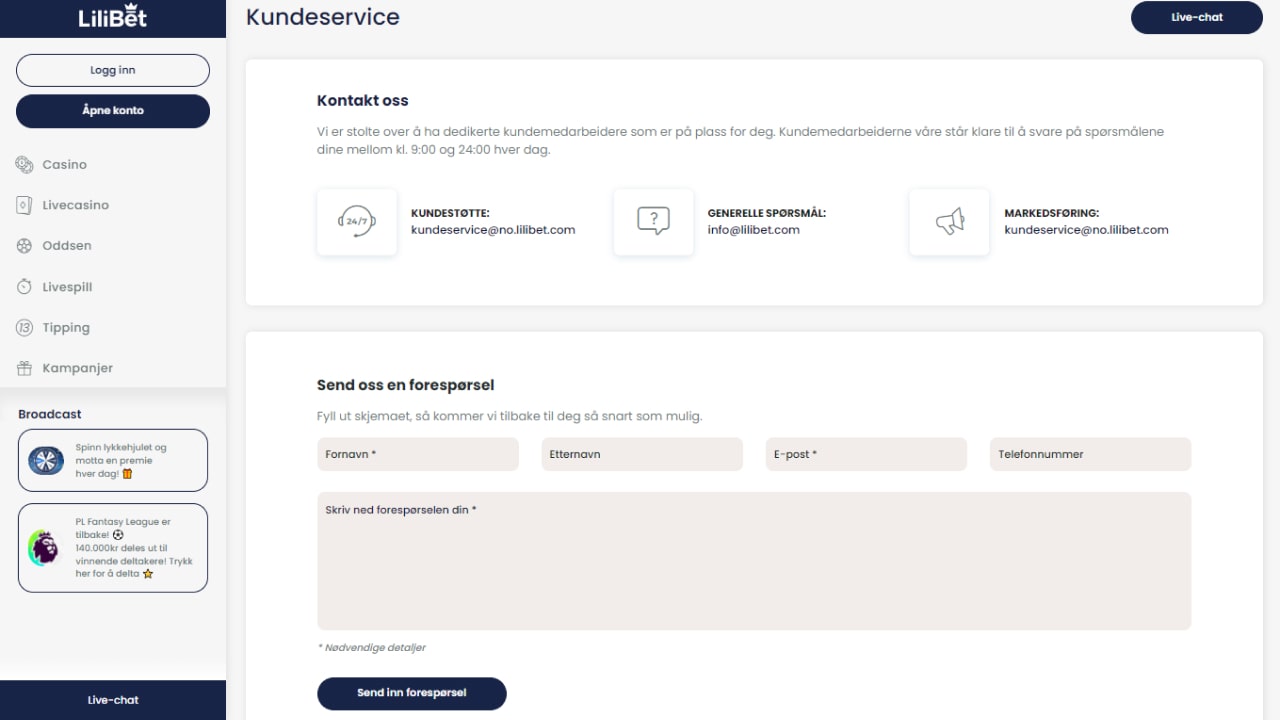This screenshot has width=1280, height=720.
Task: Open the PL Fantasy League broadcast card
Action: 113,548
